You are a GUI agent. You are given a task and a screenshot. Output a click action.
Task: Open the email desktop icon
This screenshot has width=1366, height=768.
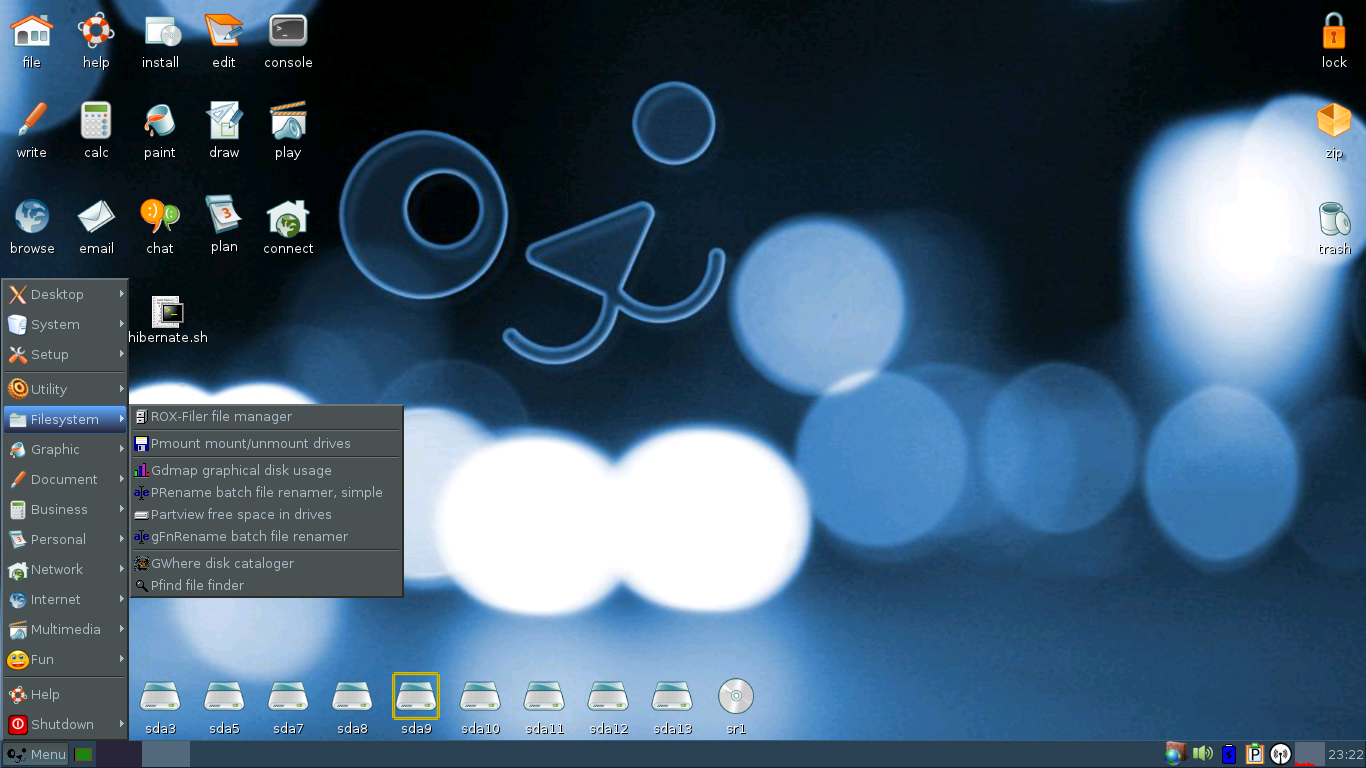(x=96, y=216)
